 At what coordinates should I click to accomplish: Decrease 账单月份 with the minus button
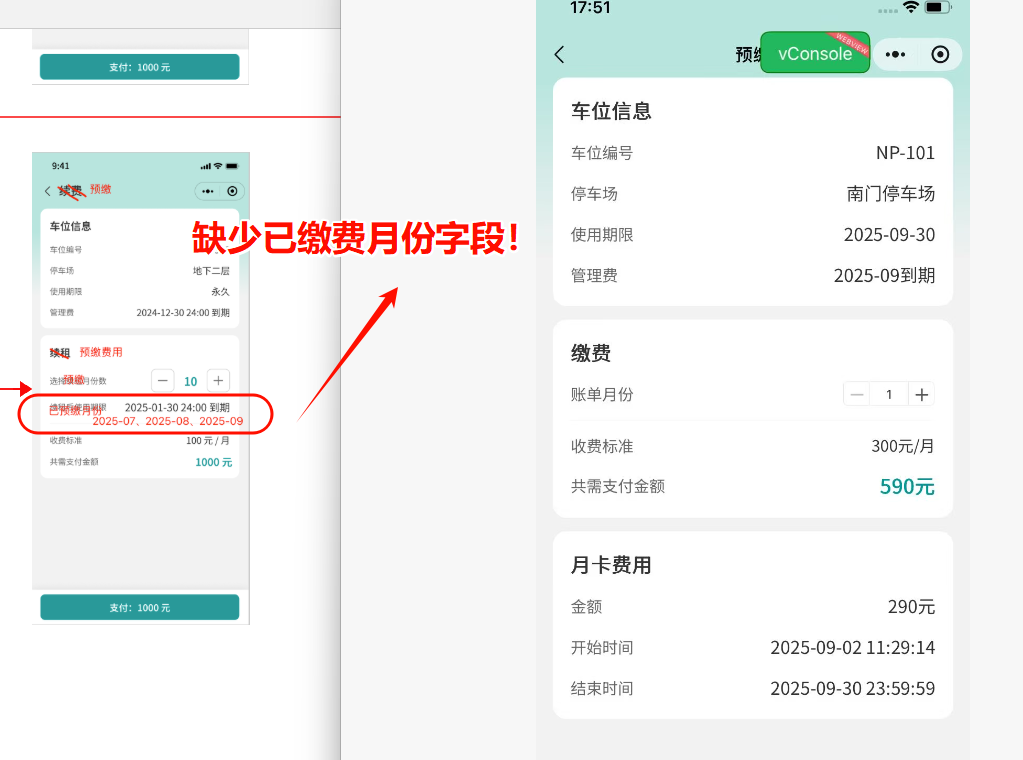857,394
